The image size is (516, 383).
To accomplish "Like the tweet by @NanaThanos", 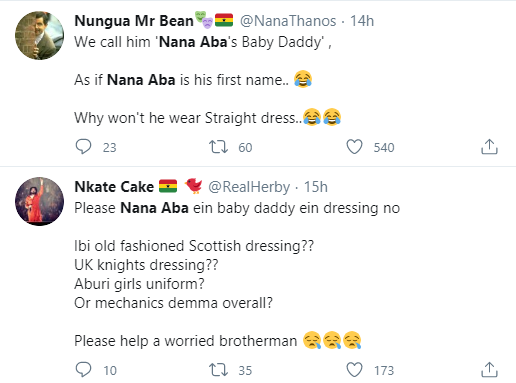I will tap(354, 147).
